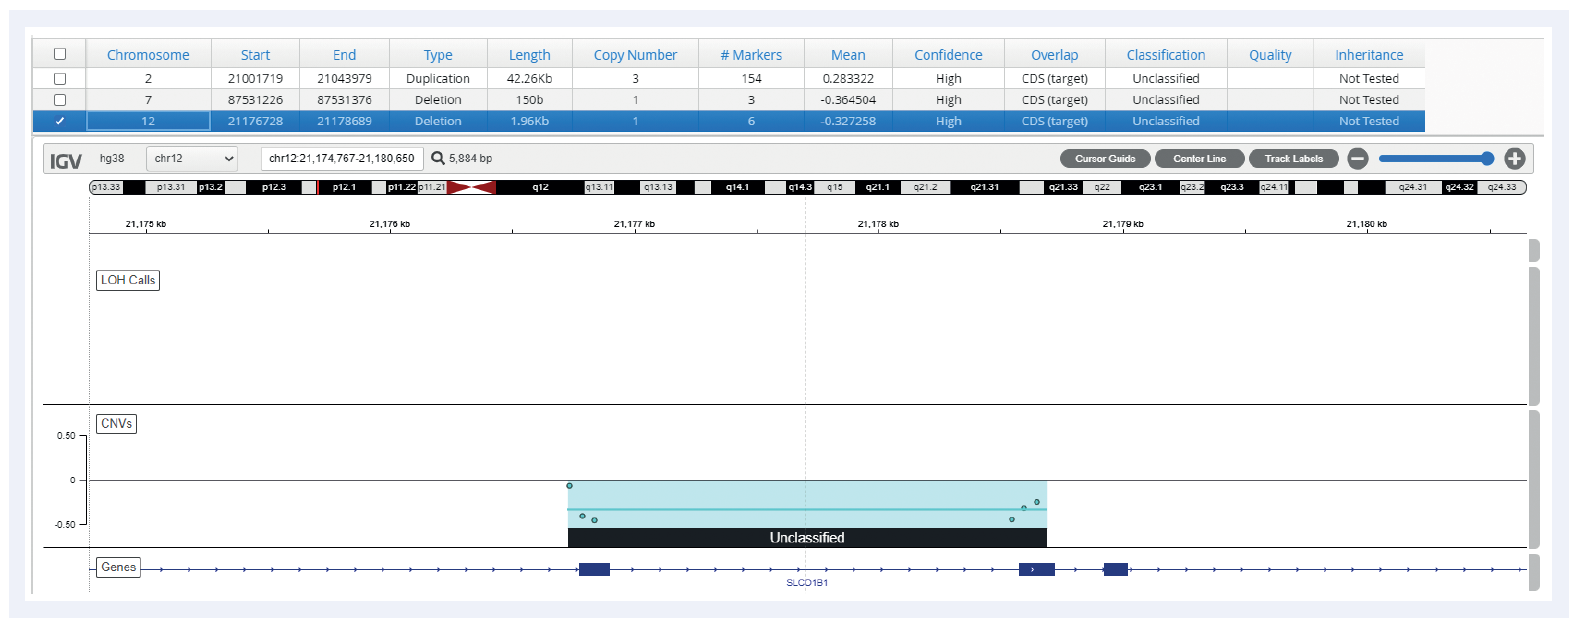Image resolution: width=1579 pixels, height=629 pixels.
Task: Zoom in with the plus icon
Action: (x=1515, y=158)
